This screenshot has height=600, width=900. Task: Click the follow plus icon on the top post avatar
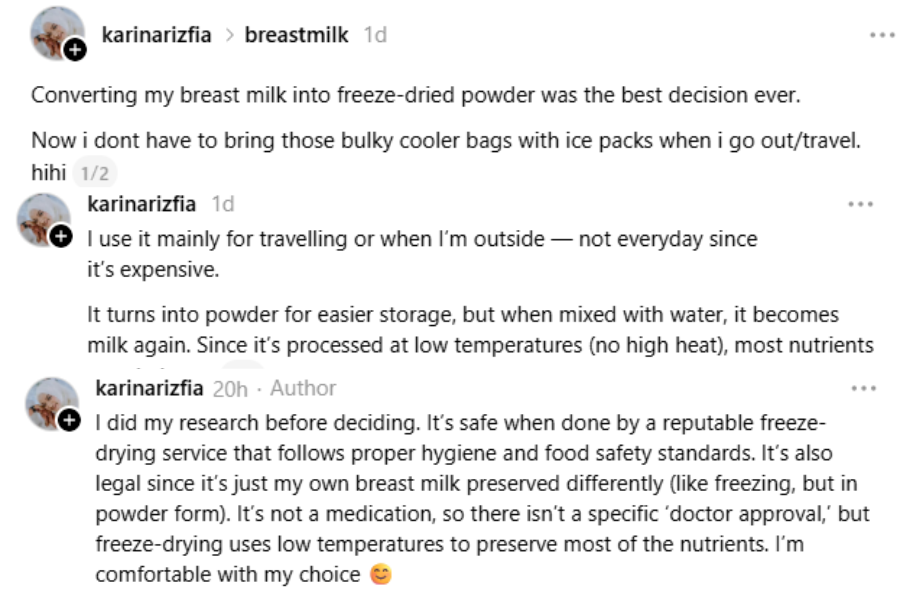click(x=74, y=50)
